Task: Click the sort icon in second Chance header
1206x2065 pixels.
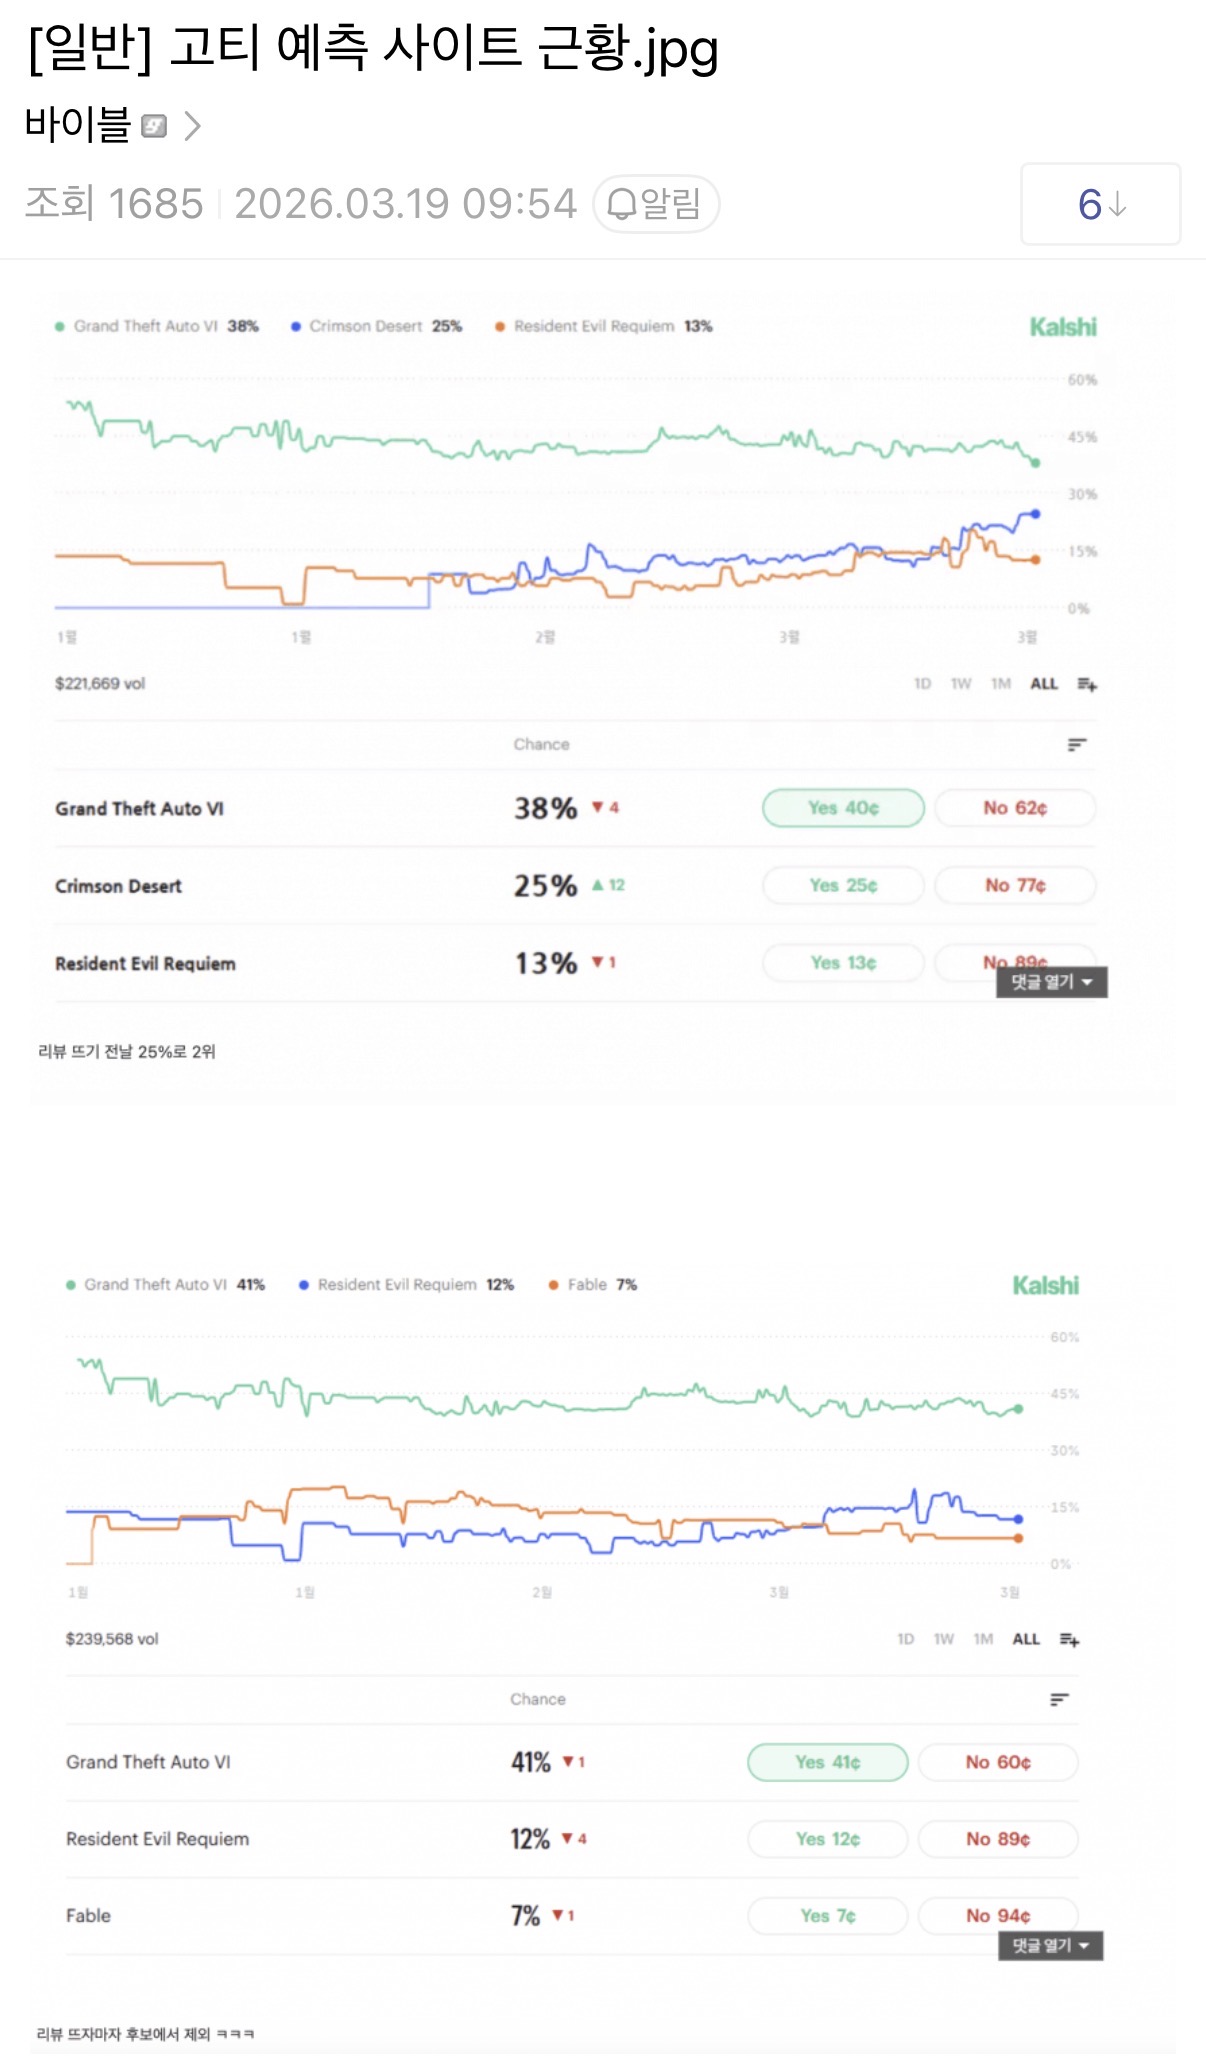Action: 1060,1699
